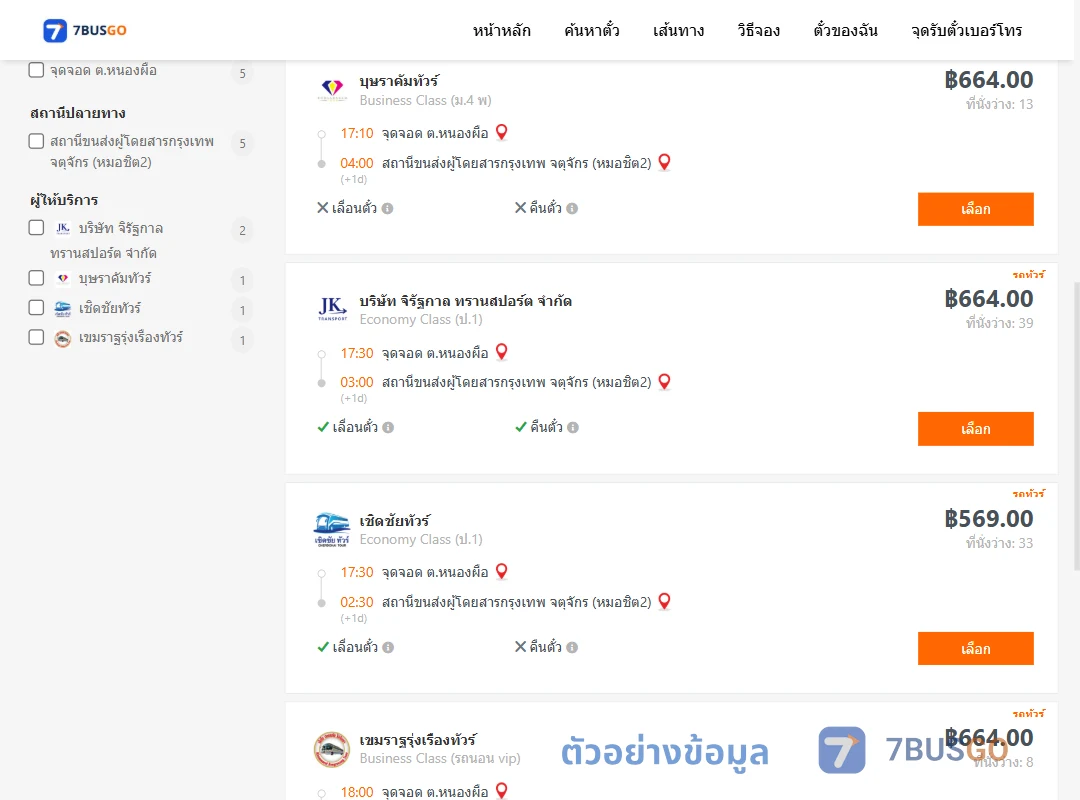The height and width of the screenshot is (800, 1080).
Task: Click the Business Class (ม.4 พ) label
Action: coord(426,101)
